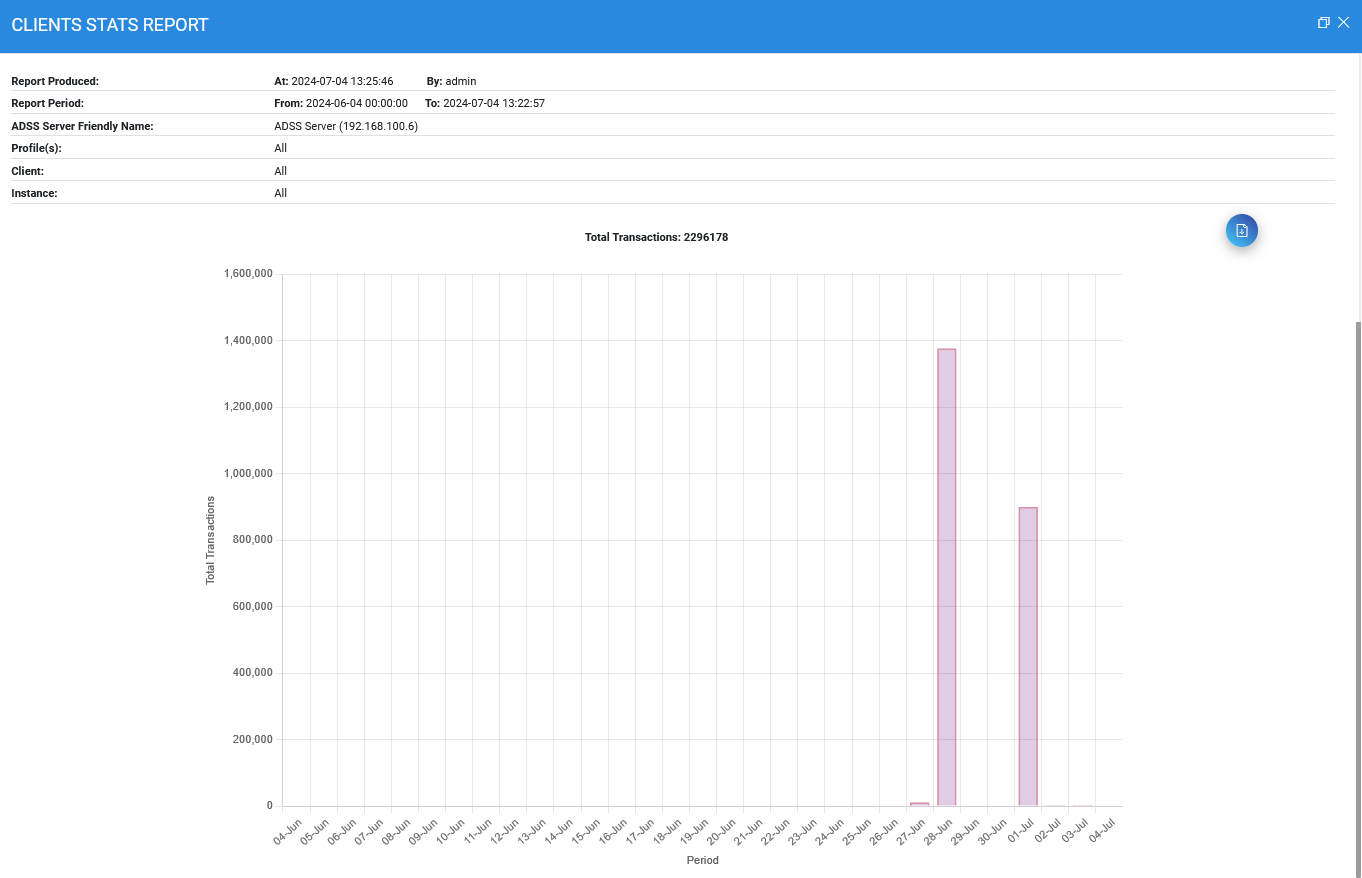Close the Clients Stats Report dialog
1362x878 pixels.
[x=1344, y=23]
